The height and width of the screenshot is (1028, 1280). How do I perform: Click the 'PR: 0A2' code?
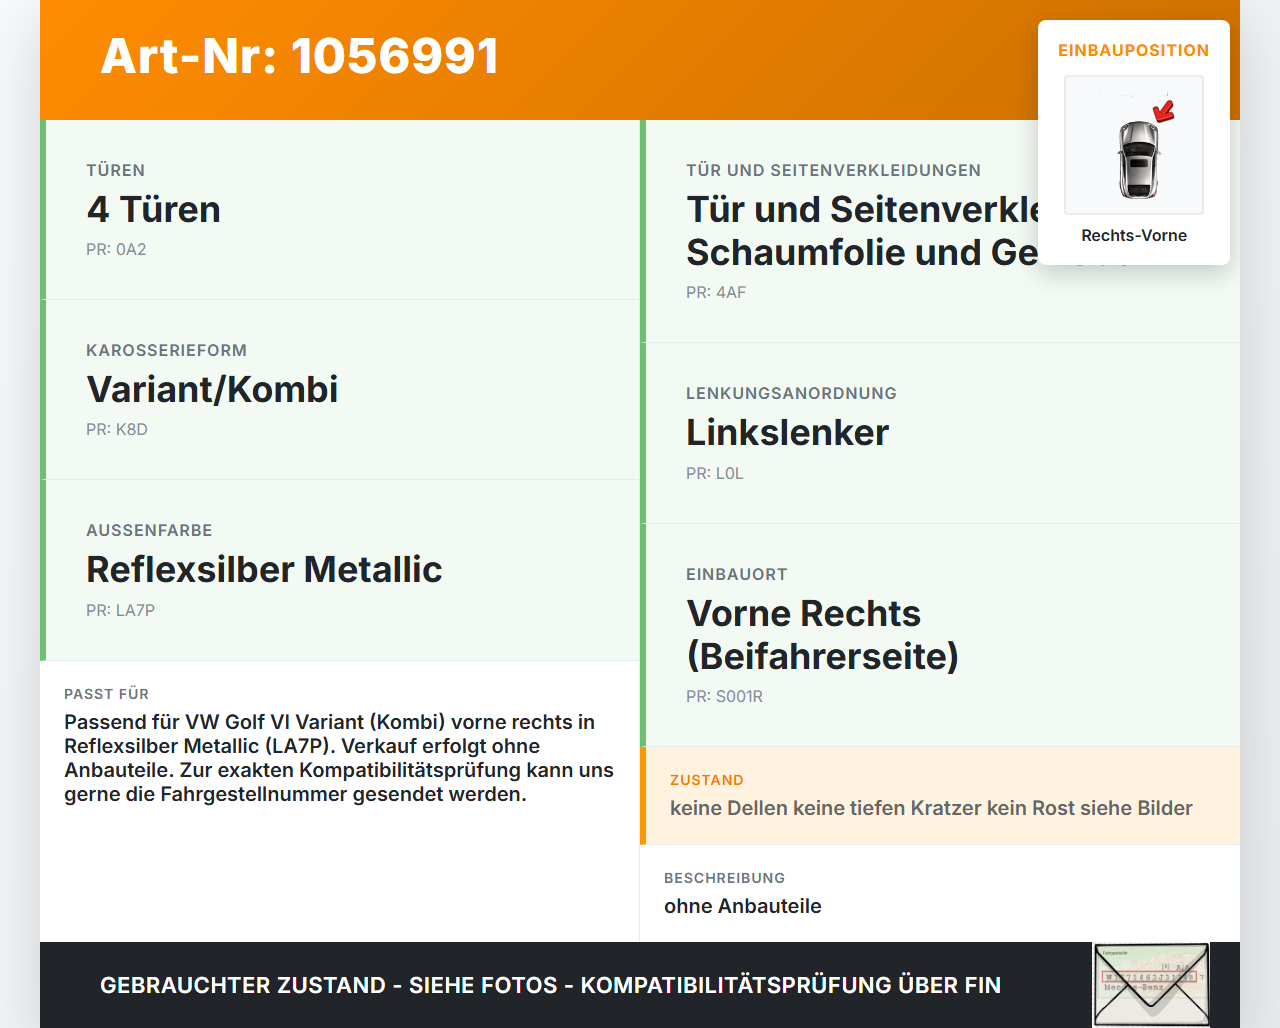(x=116, y=249)
